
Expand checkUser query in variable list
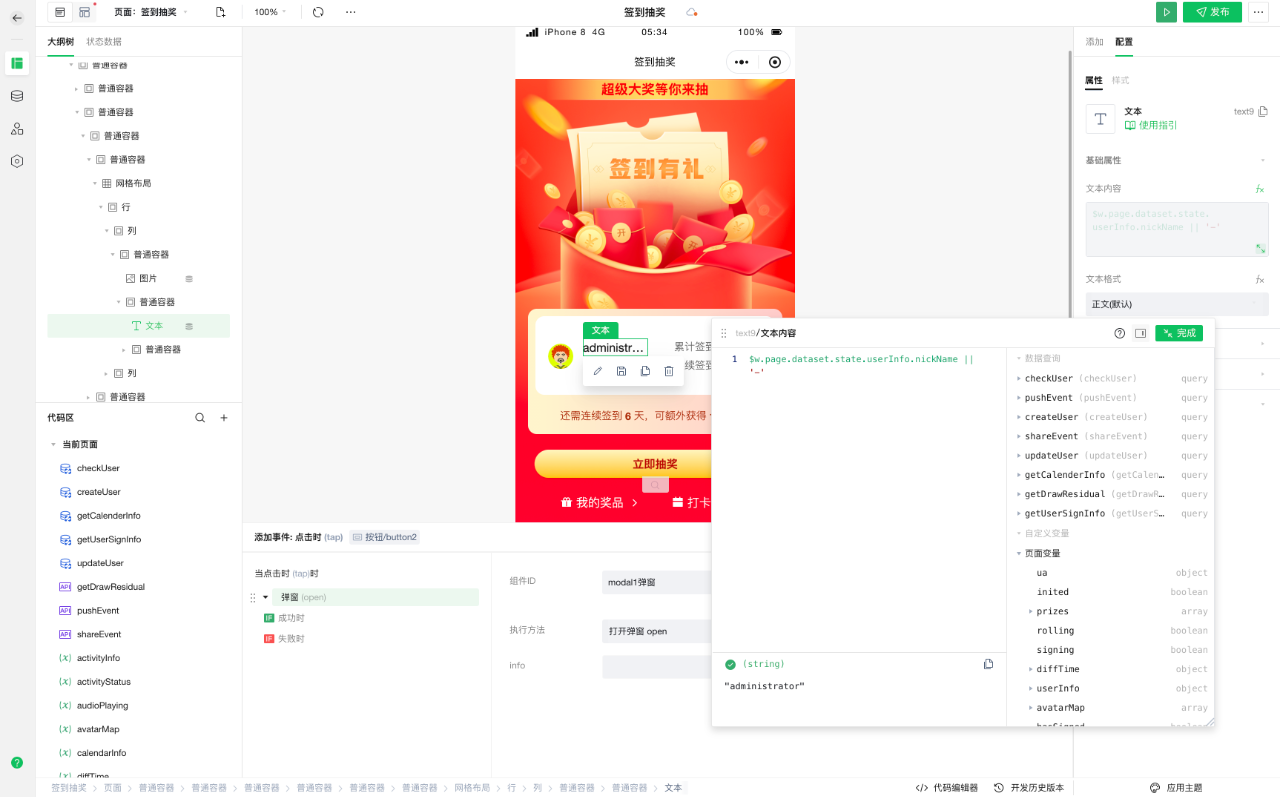(x=1019, y=378)
